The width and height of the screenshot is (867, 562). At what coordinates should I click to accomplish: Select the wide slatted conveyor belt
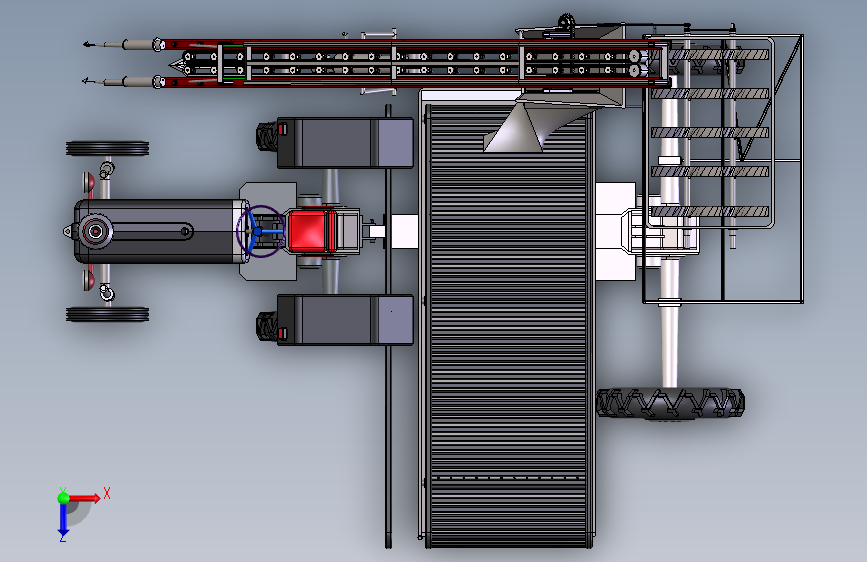[507, 326]
